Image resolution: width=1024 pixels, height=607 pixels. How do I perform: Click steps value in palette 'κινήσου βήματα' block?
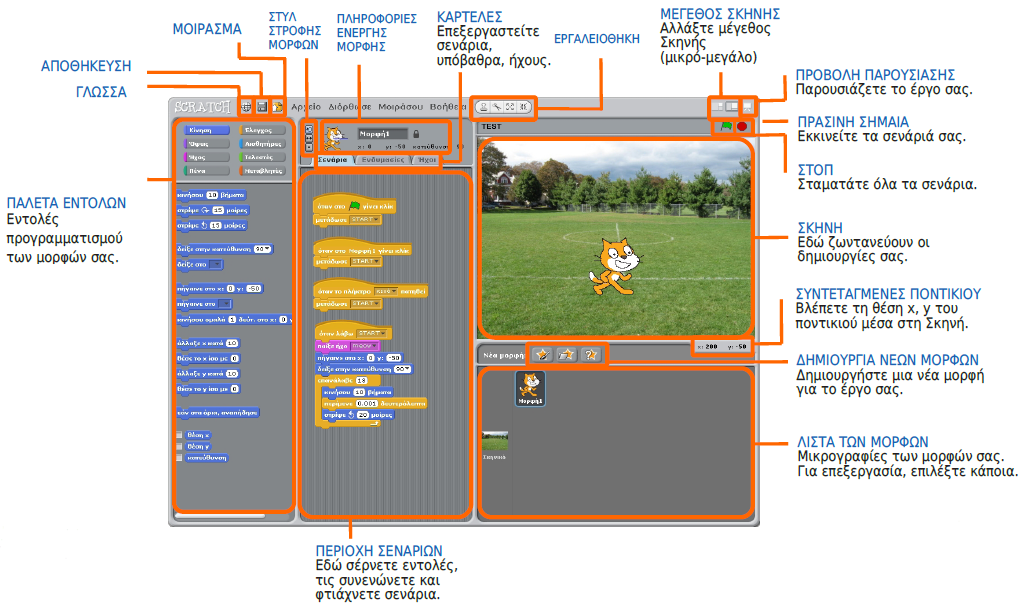click(x=212, y=195)
